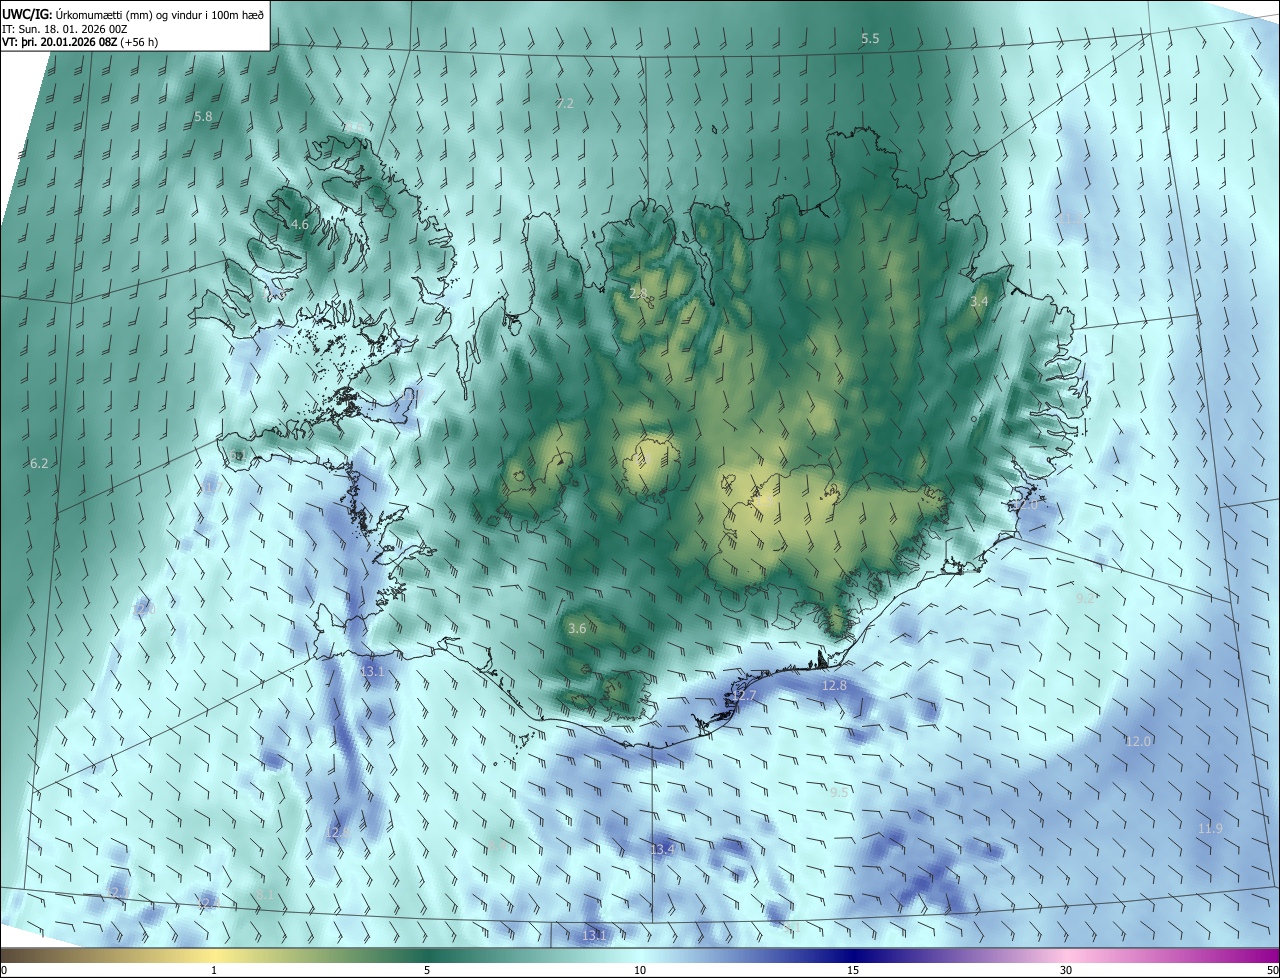Select the 5.8 value label
Screen dimensions: 1280x978
[x=203, y=117]
